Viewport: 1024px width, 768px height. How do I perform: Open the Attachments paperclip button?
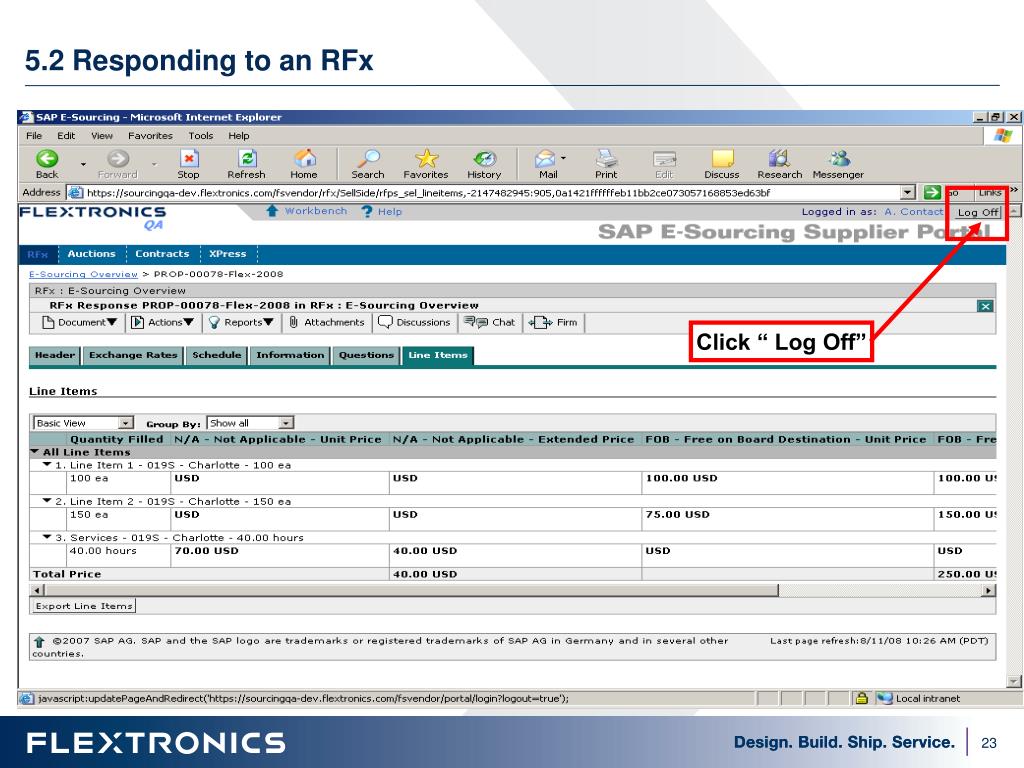coord(327,323)
